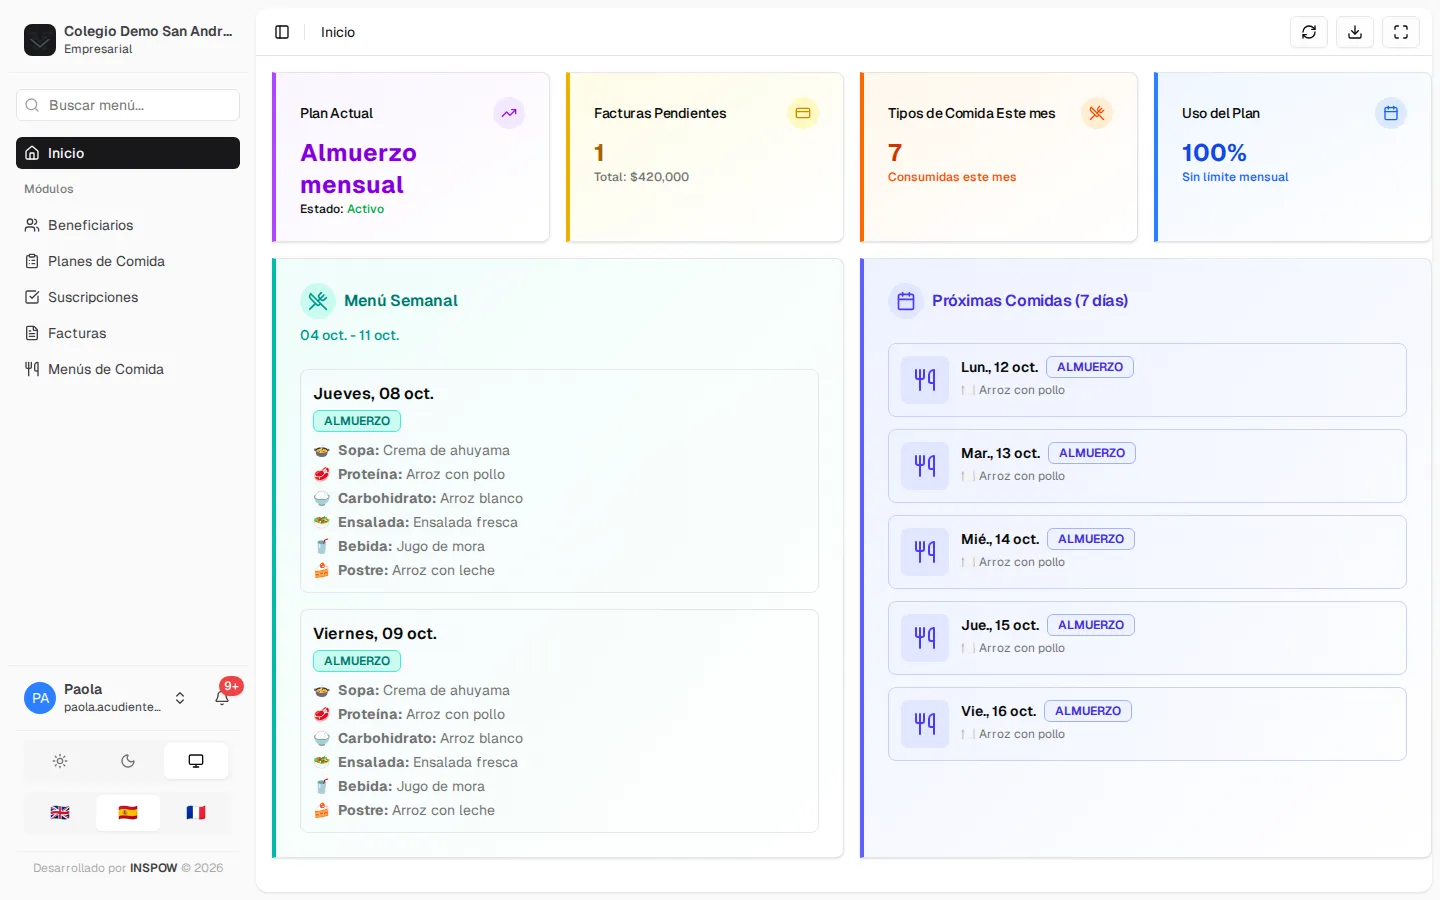This screenshot has height=900, width=1440.
Task: Toggle the sidebar panel icon
Action: 282,32
